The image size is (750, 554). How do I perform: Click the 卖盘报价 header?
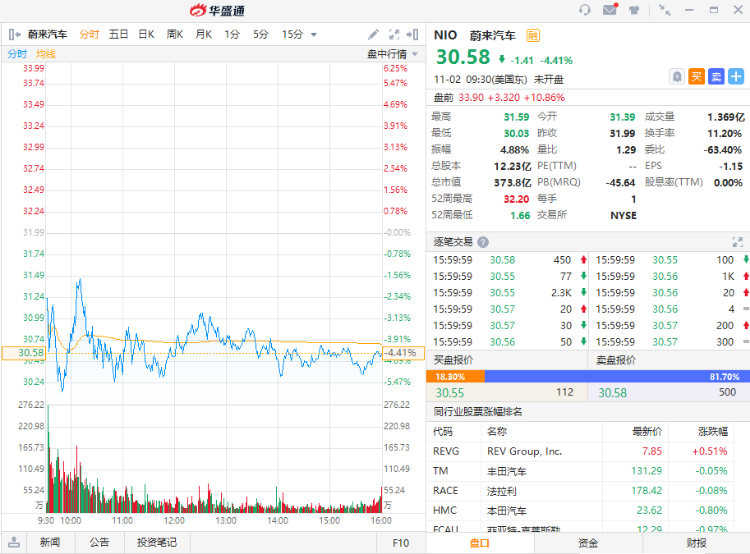coord(616,360)
